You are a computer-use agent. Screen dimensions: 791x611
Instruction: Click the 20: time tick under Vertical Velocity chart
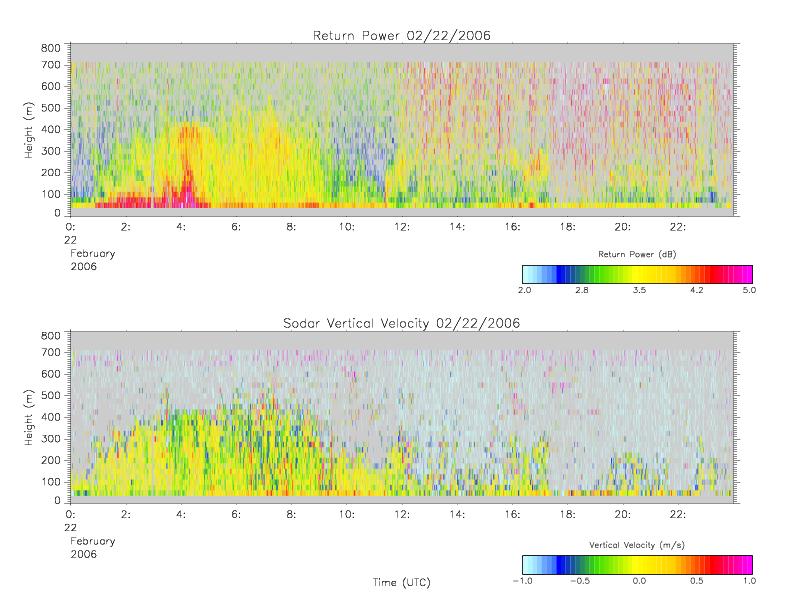click(x=623, y=515)
